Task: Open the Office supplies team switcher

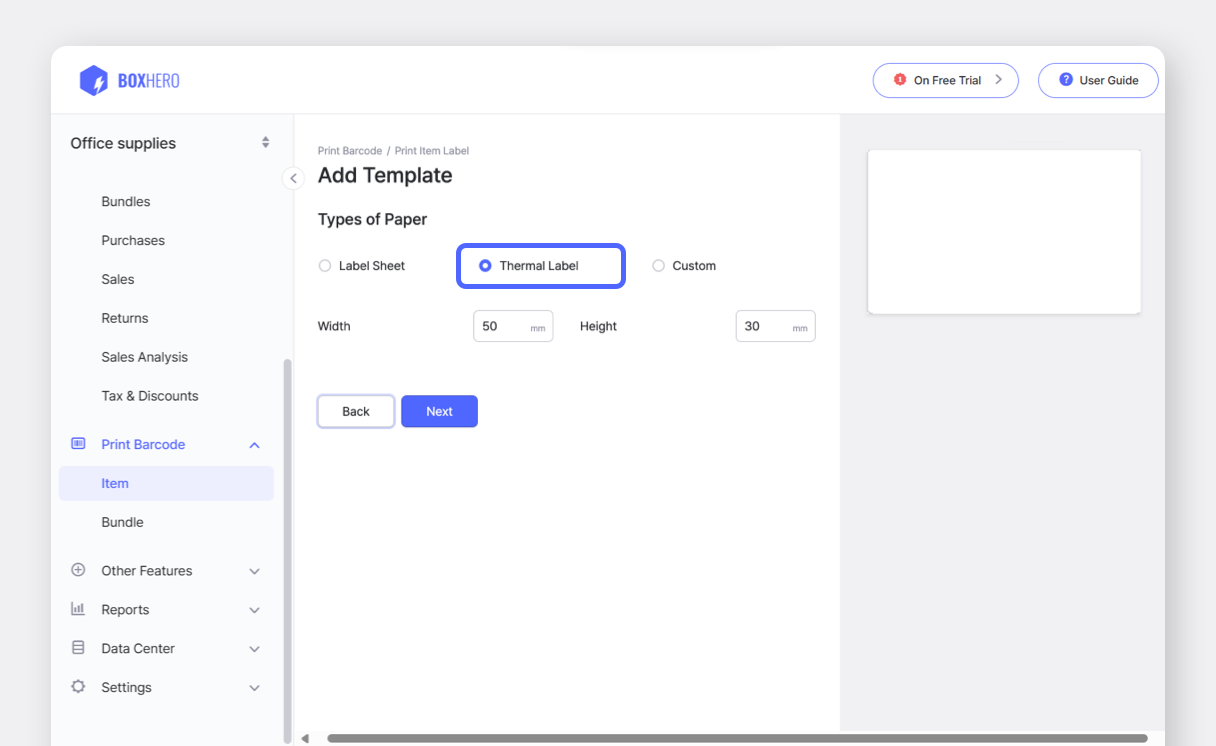Action: click(x=265, y=143)
